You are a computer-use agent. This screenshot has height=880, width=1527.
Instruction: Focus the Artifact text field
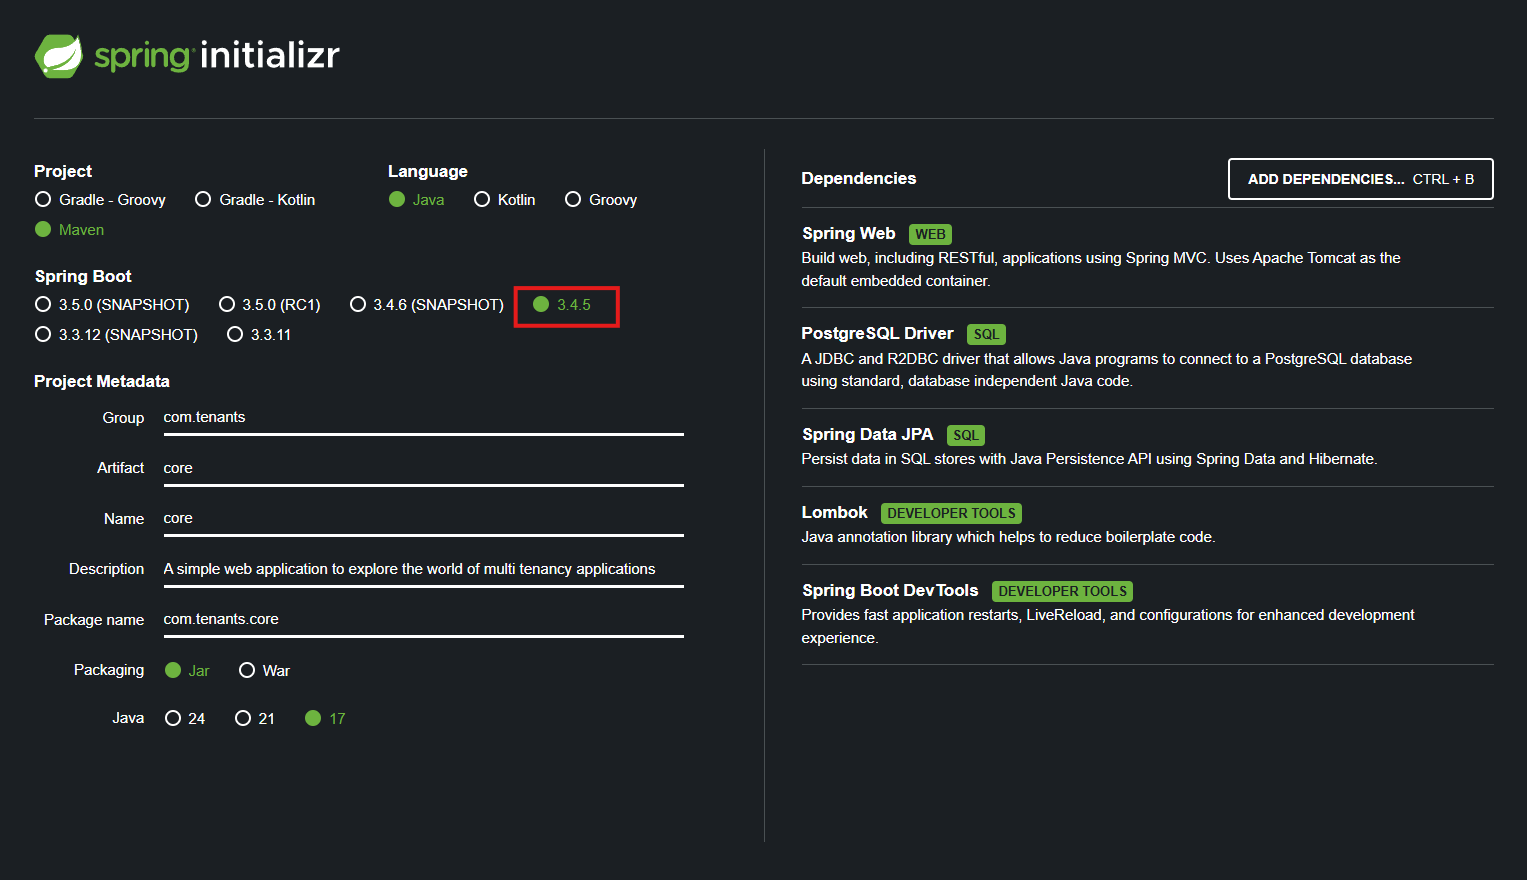(x=422, y=468)
